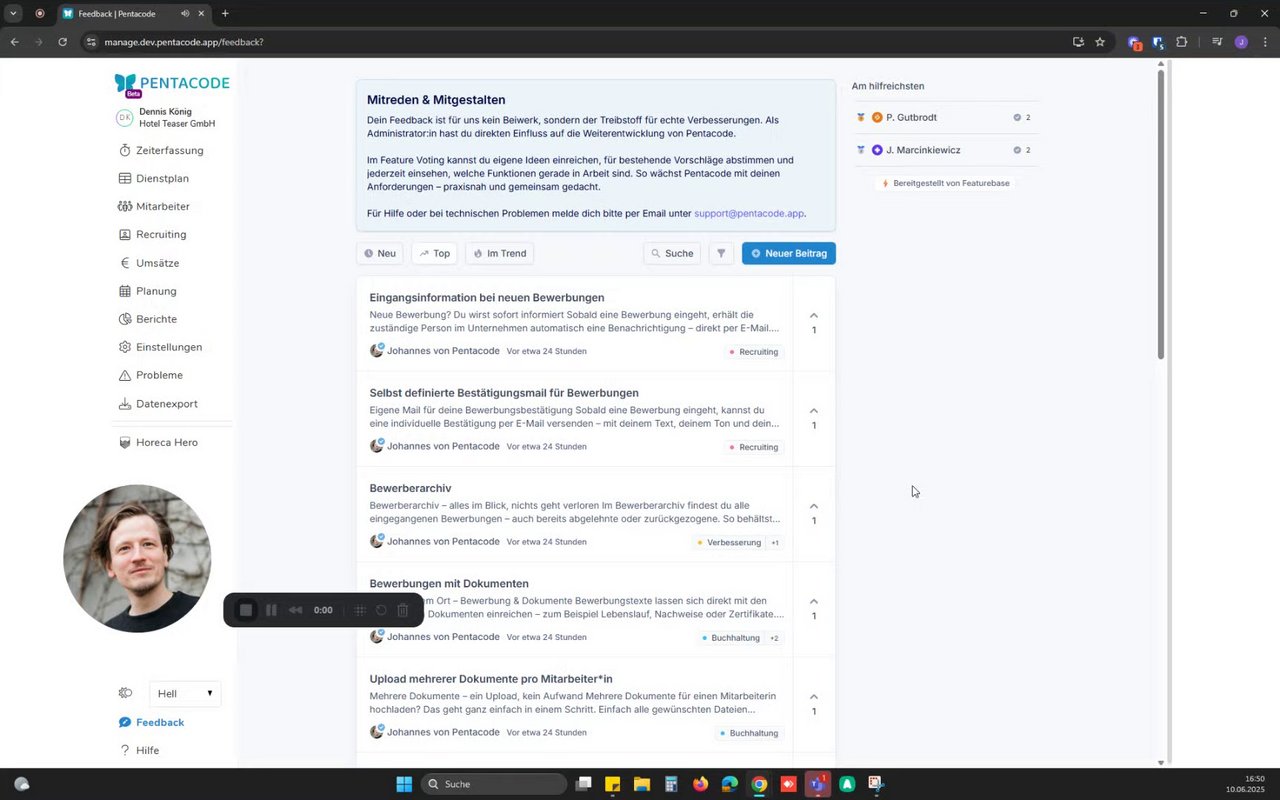Bookmark this page with star icon
The width and height of the screenshot is (1280, 800).
[x=1100, y=42]
